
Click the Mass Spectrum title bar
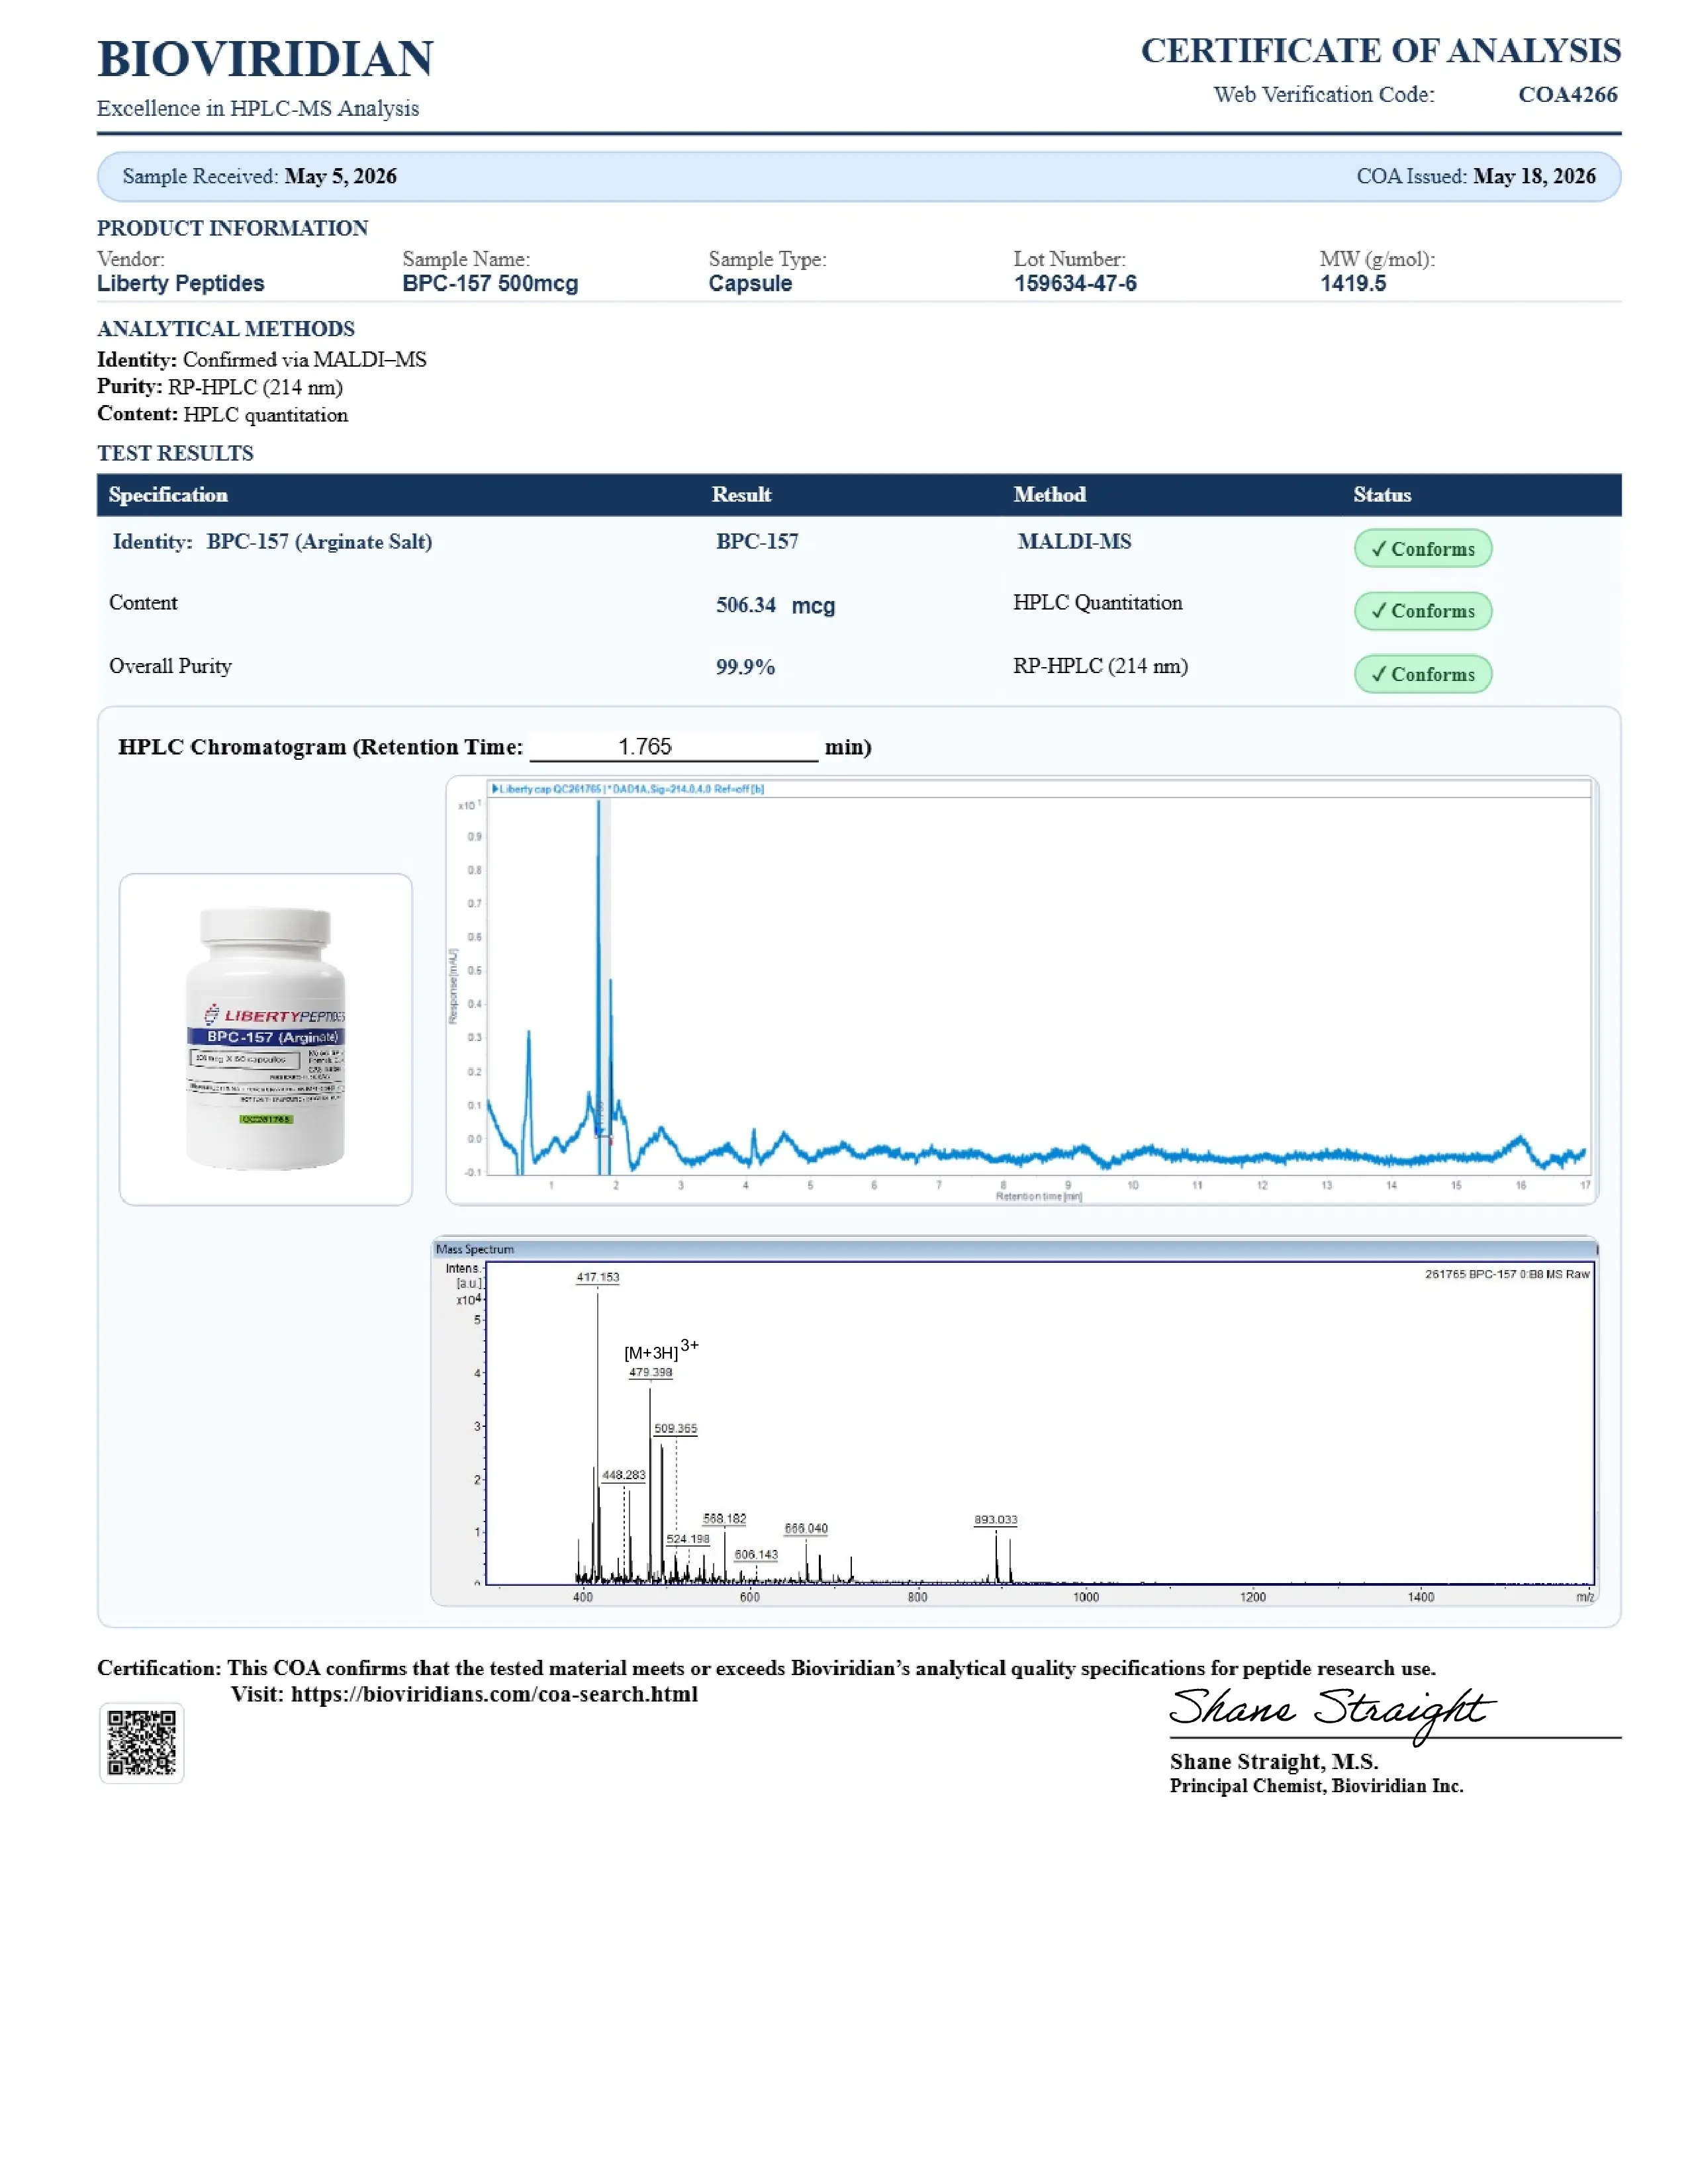(1014, 1249)
